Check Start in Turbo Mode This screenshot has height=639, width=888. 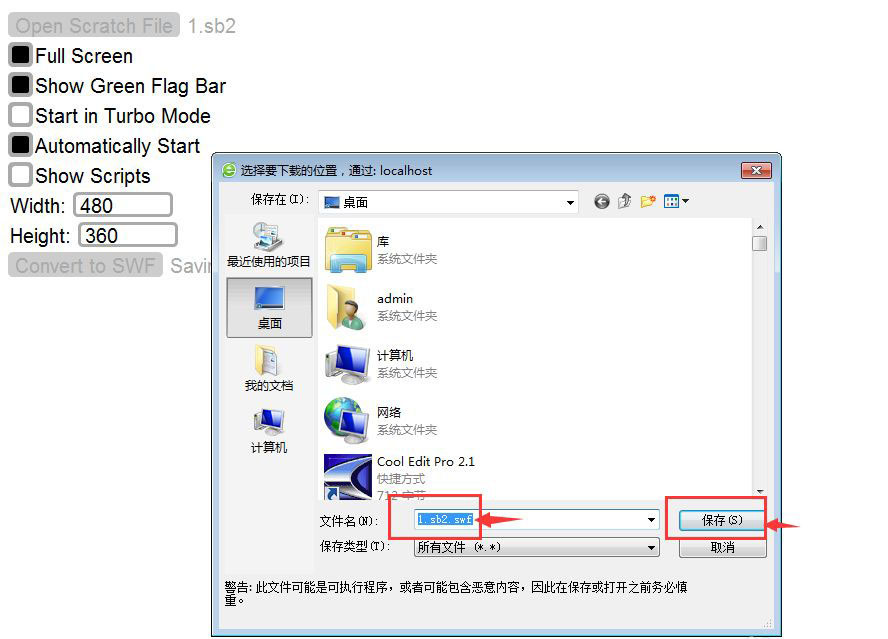coord(18,115)
